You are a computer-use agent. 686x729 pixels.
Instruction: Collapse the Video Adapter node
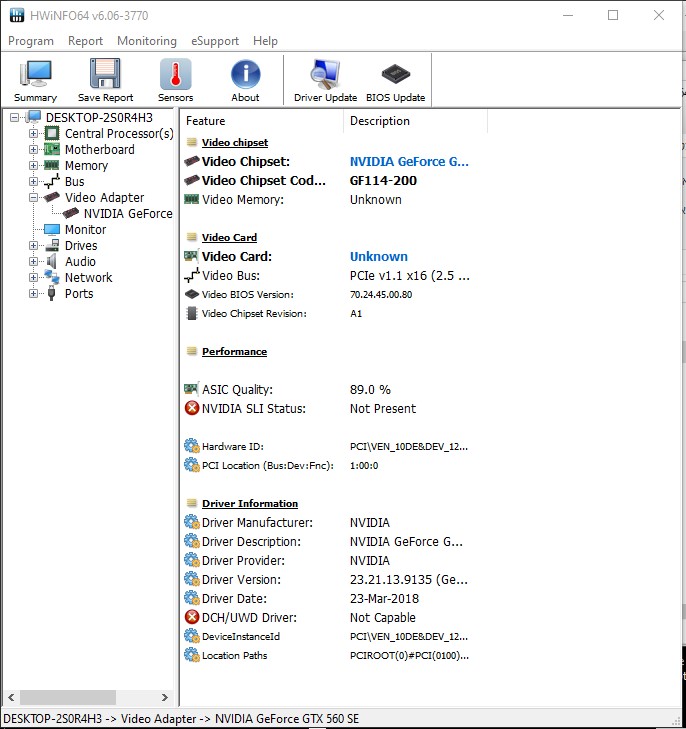coord(33,197)
